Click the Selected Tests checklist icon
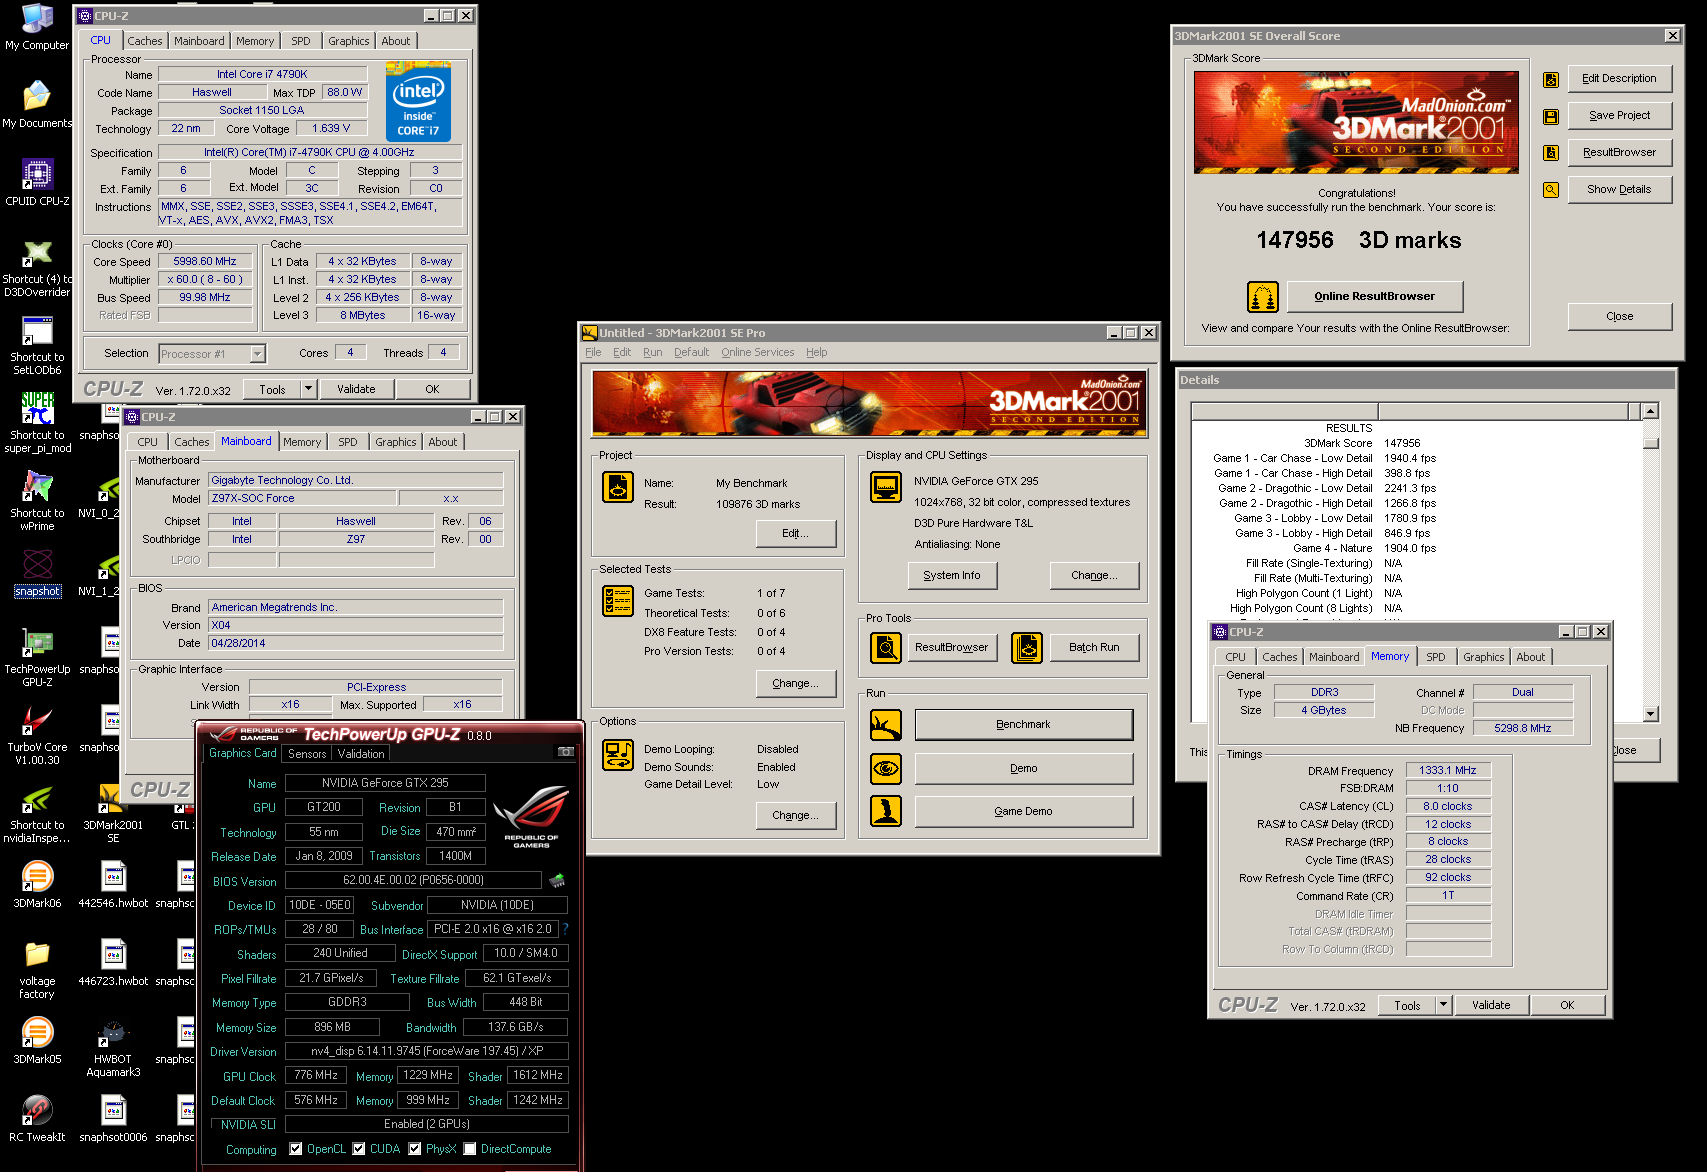The image size is (1707, 1172). 618,601
